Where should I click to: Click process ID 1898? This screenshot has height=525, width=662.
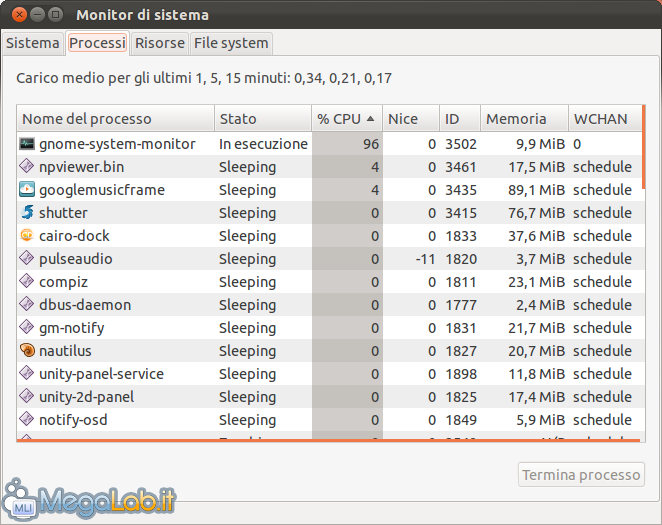coord(461,374)
